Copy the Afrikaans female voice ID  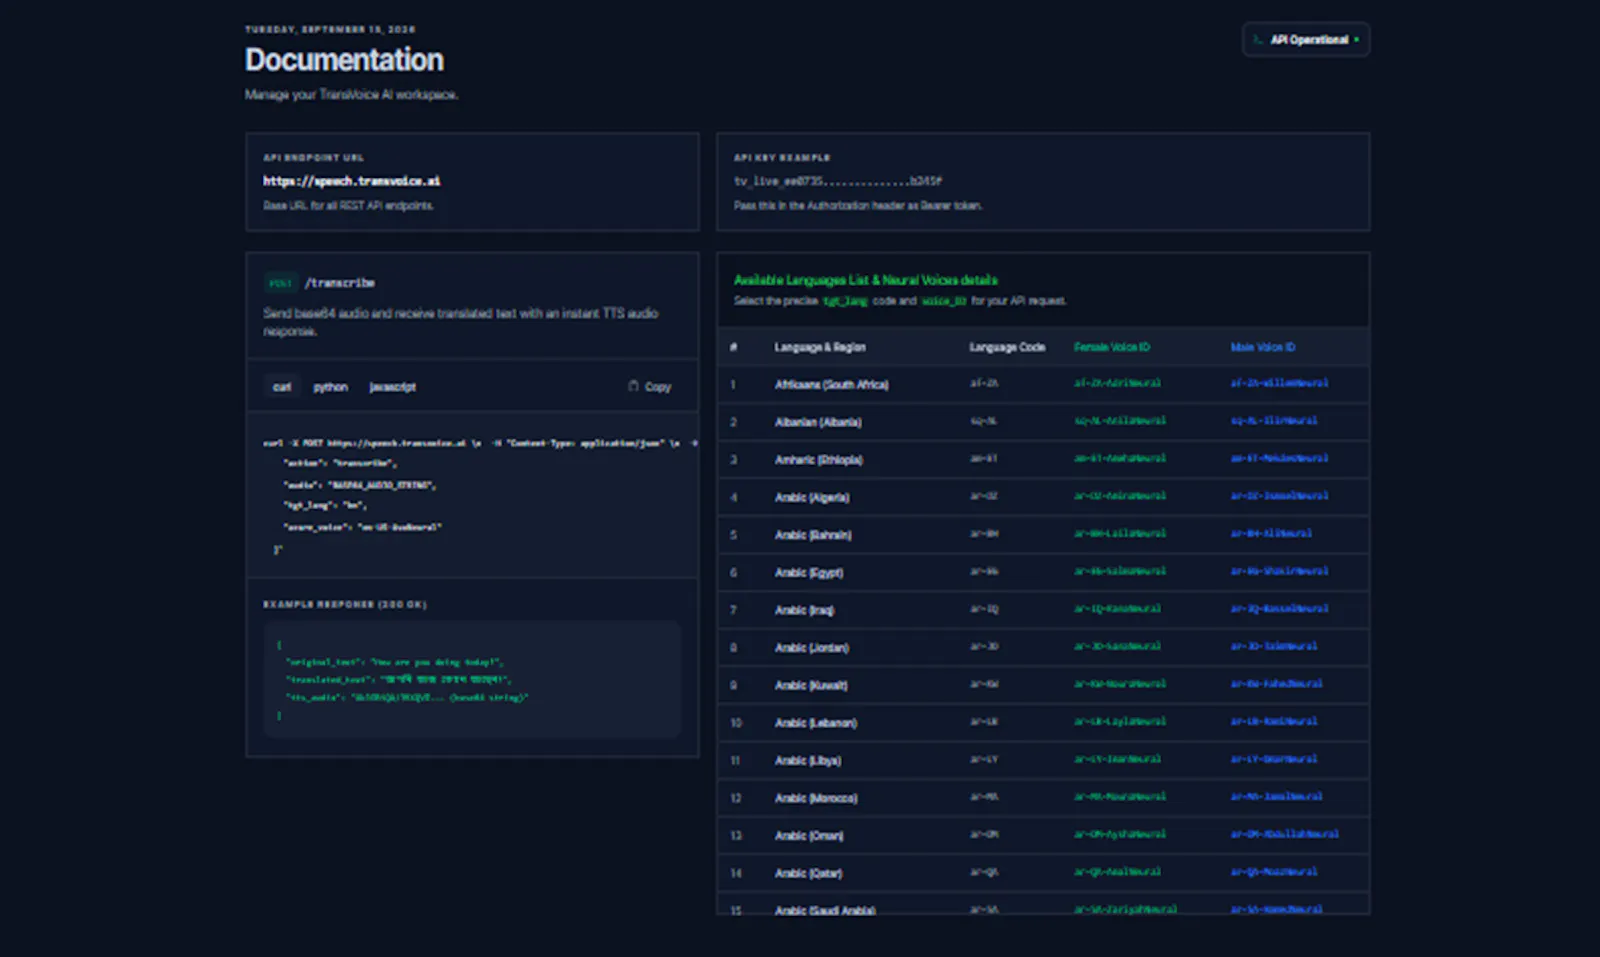click(x=1117, y=383)
